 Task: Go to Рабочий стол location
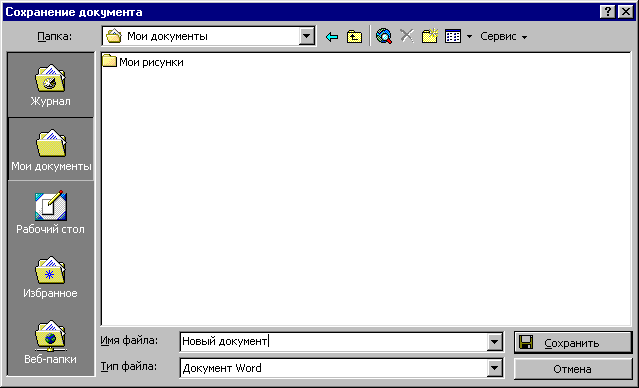pyautogui.click(x=51, y=212)
